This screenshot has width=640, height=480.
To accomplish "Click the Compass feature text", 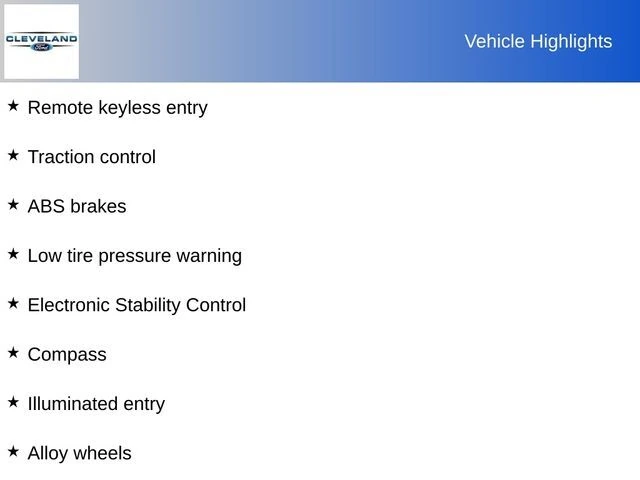I will click(67, 354).
